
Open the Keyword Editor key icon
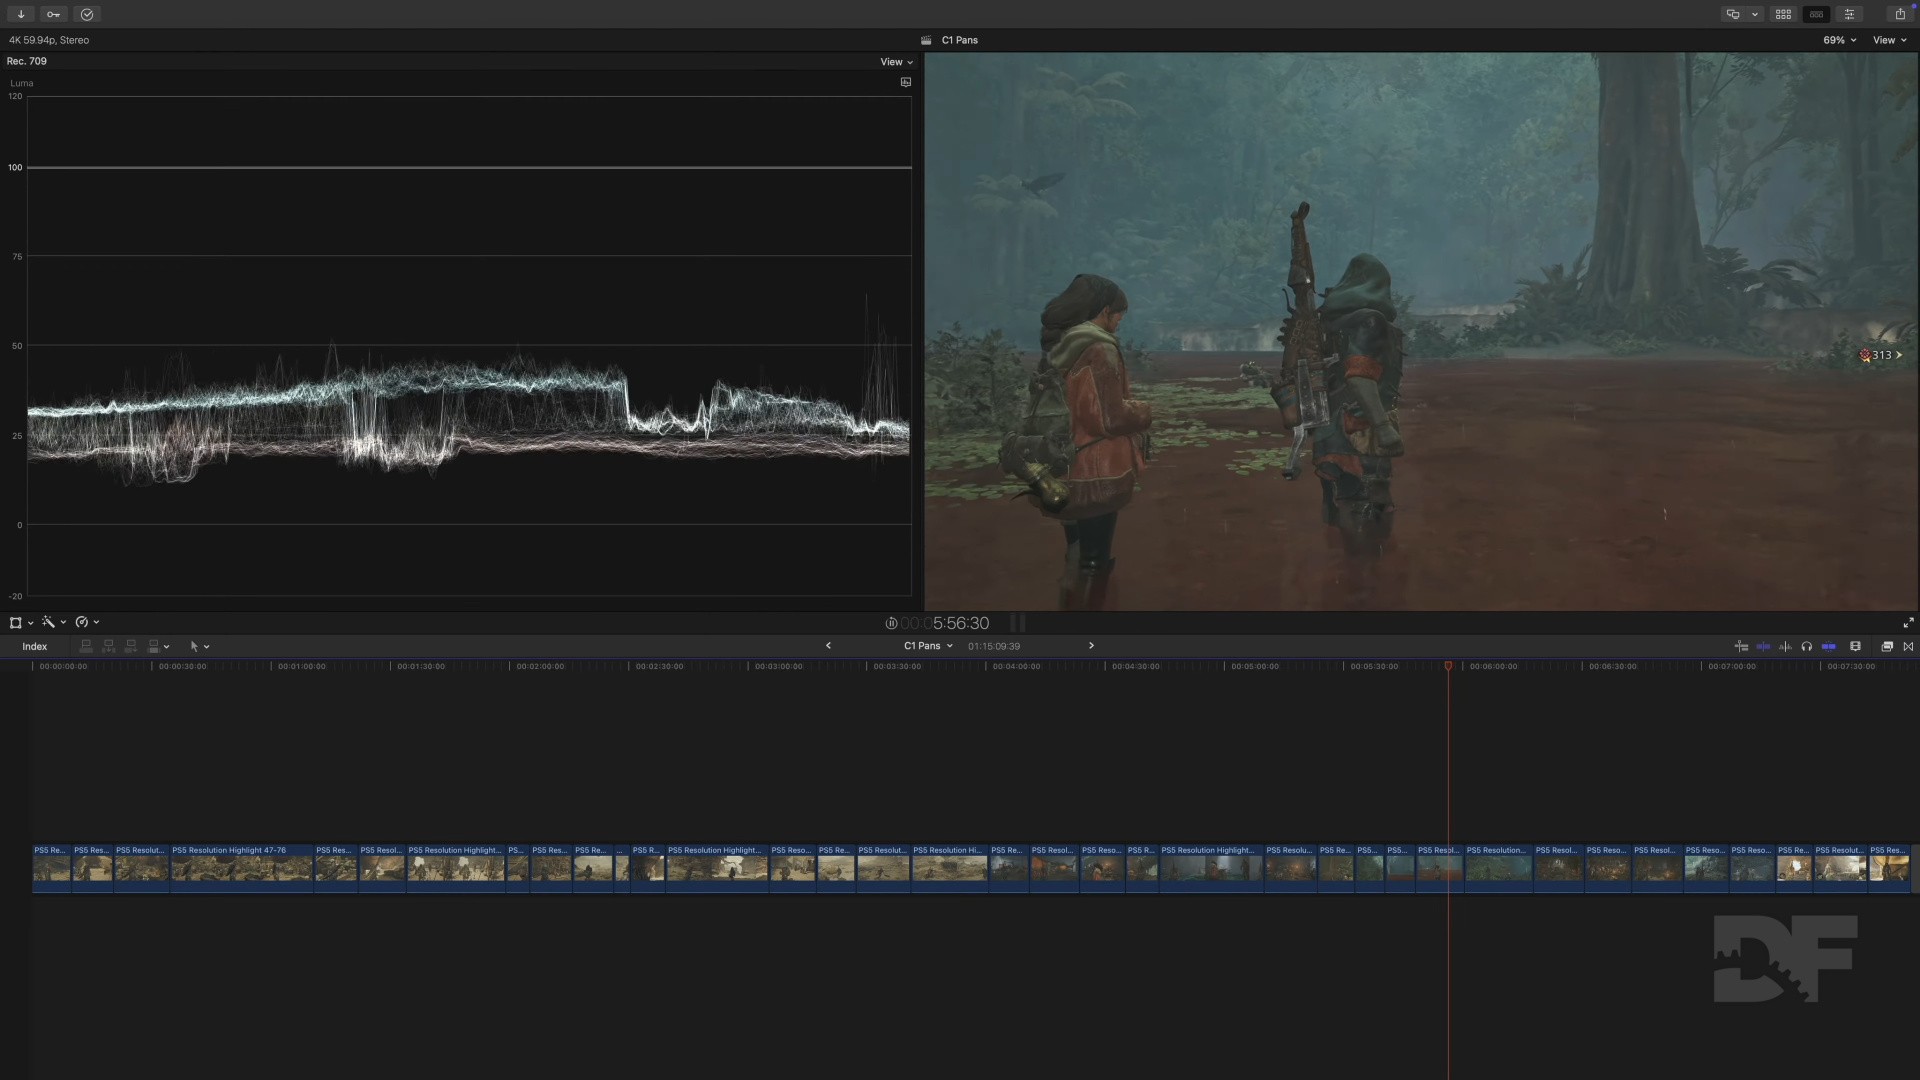(x=54, y=14)
